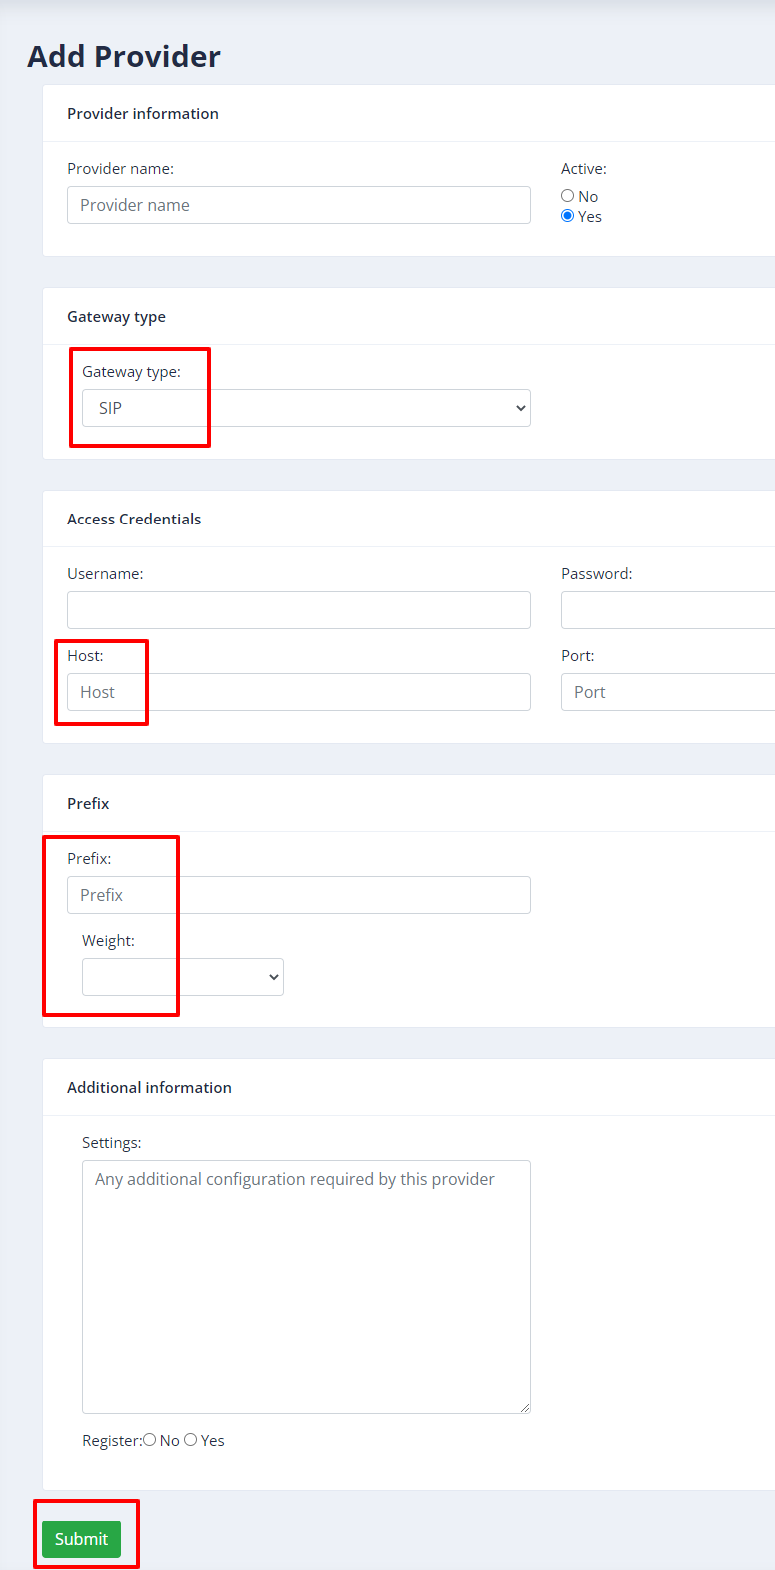This screenshot has height=1570, width=775.
Task: Click the "Add Provider" page heading
Action: pyautogui.click(x=124, y=57)
